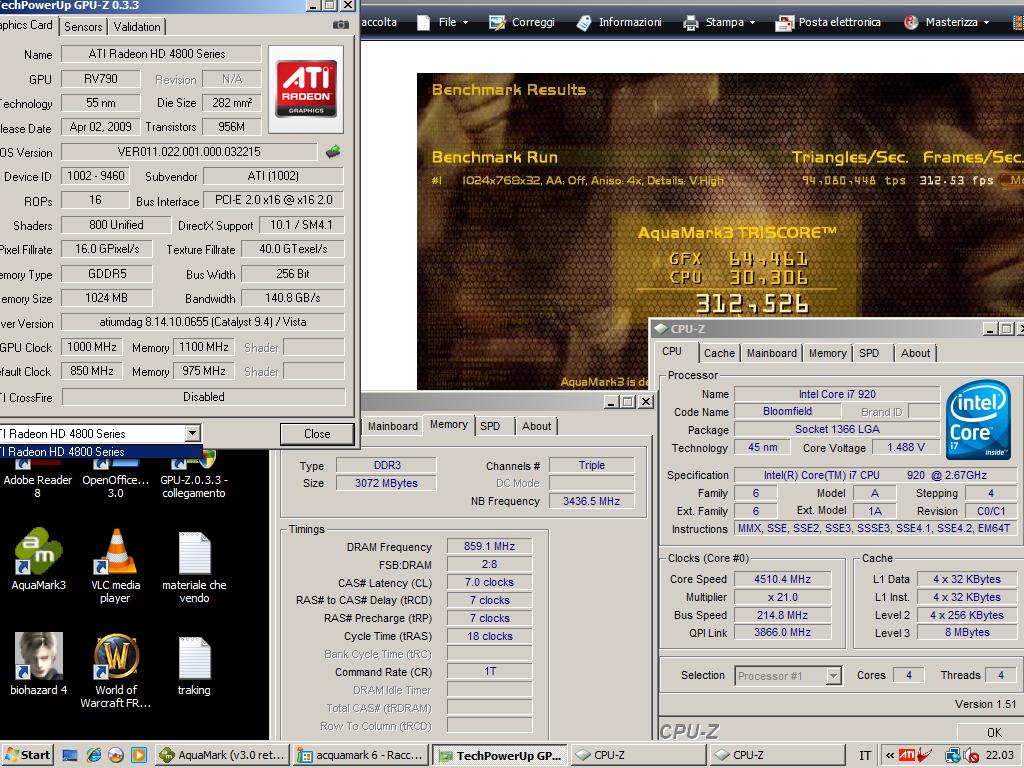Click the volume muted tray icon
This screenshot has width=1024, height=768.
pos(971,756)
